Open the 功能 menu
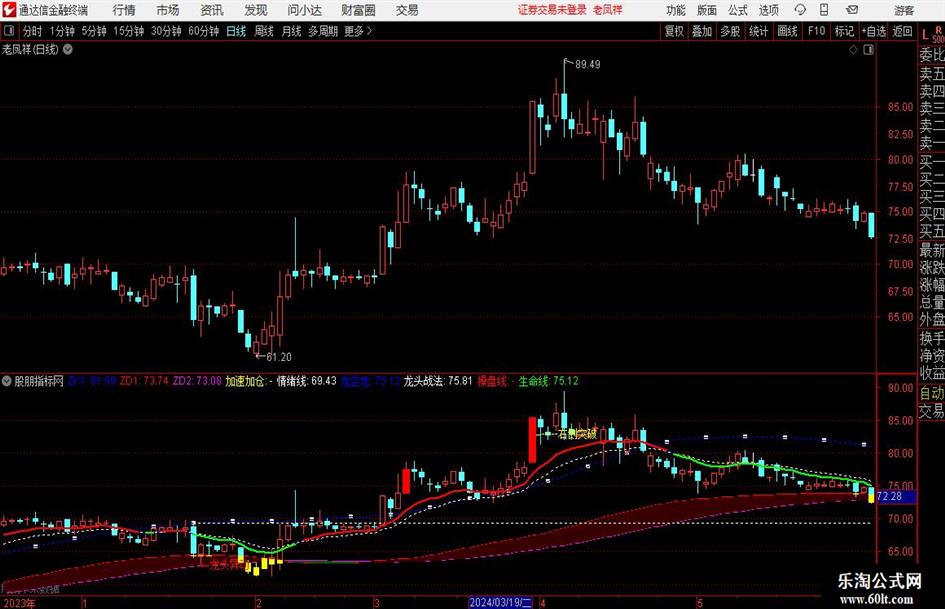The height and width of the screenshot is (609, 945). [676, 10]
